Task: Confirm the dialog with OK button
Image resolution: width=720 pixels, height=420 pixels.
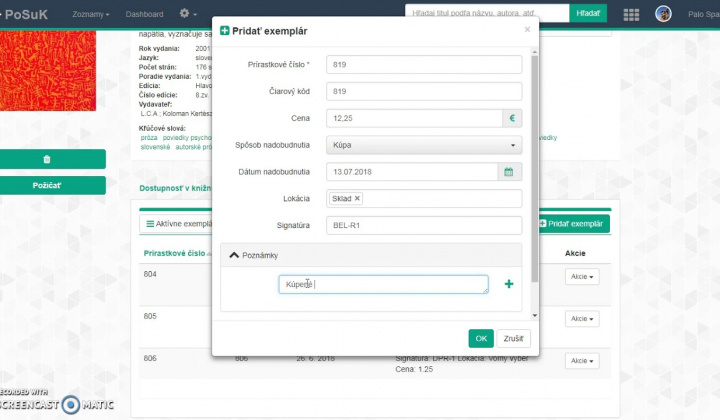Action: coord(481,338)
